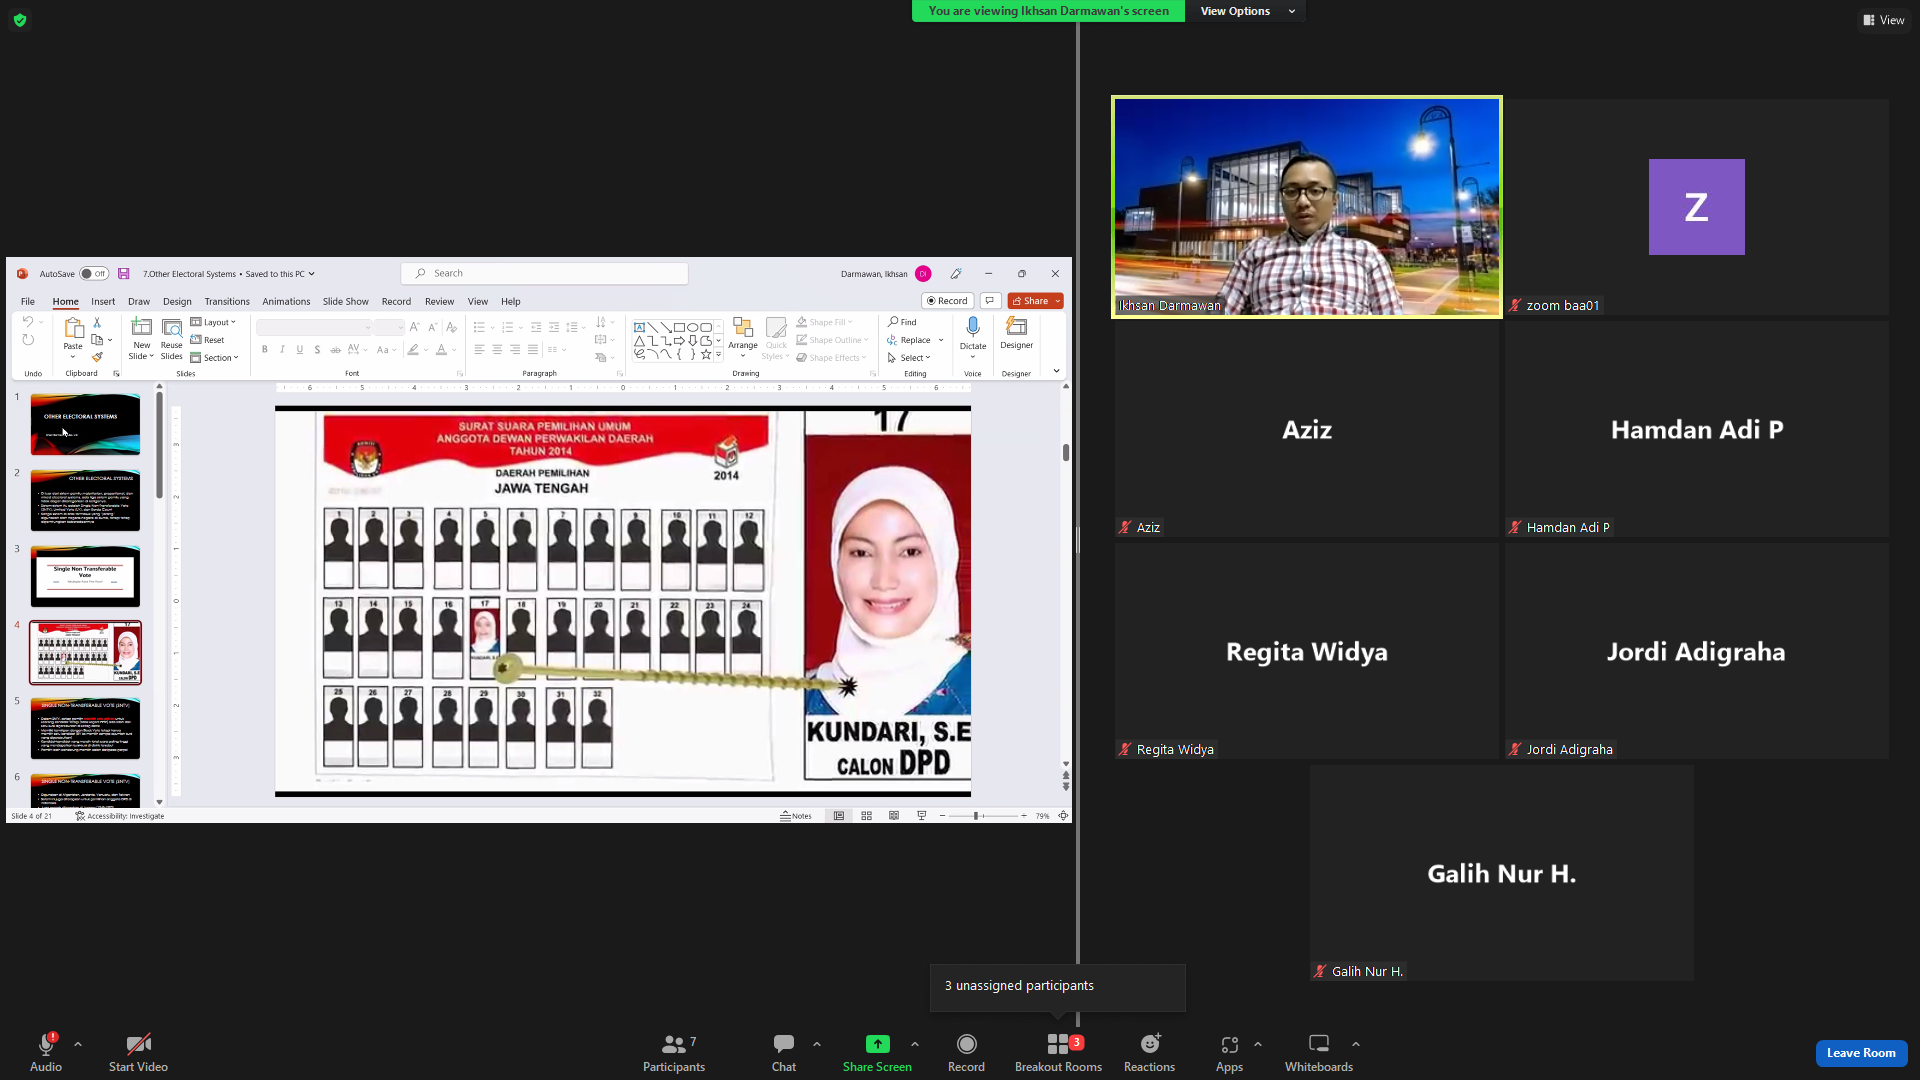Open the Transitions ribbon tab
The height and width of the screenshot is (1080, 1920).
(227, 301)
